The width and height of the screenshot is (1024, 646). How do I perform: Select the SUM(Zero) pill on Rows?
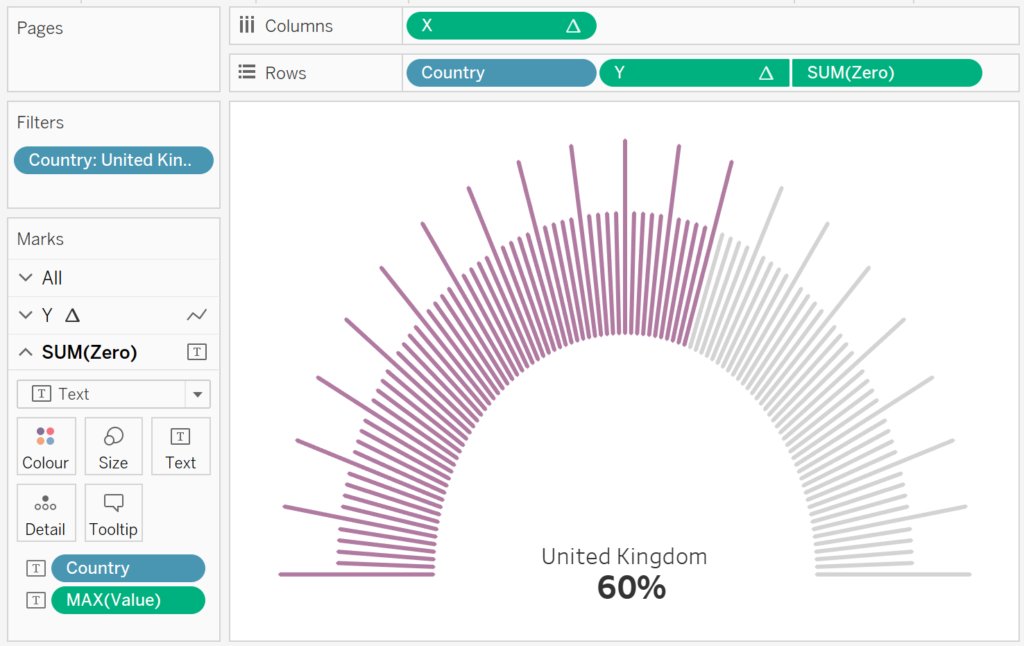point(887,73)
